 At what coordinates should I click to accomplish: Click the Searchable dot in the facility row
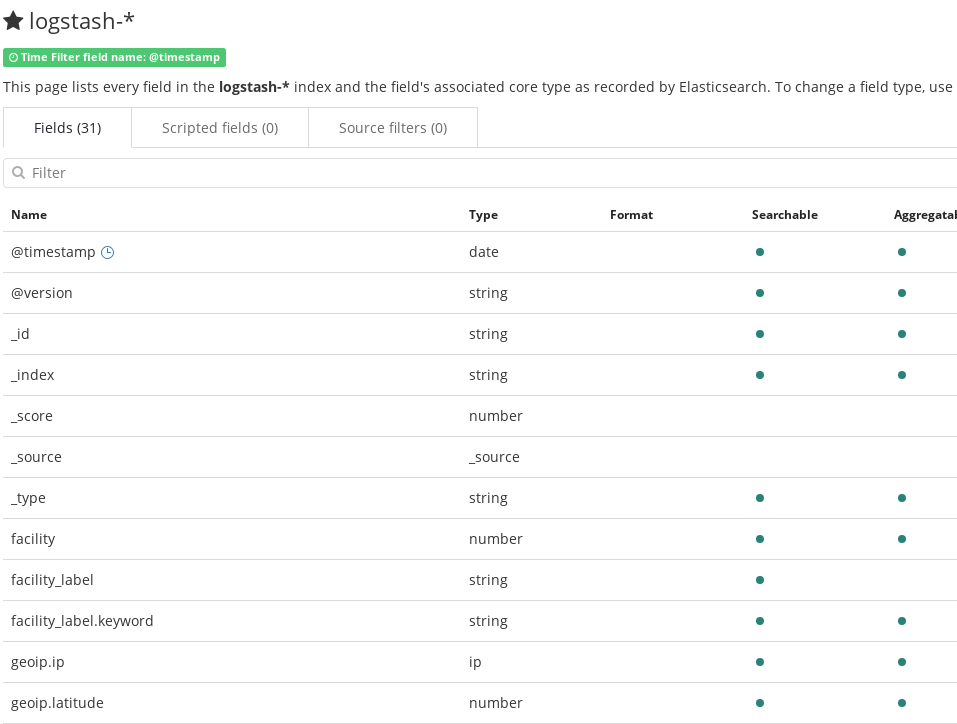pyautogui.click(x=760, y=539)
